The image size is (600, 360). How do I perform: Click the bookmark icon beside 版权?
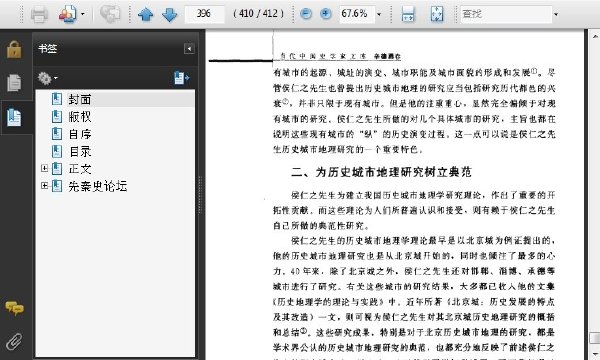(x=57, y=117)
